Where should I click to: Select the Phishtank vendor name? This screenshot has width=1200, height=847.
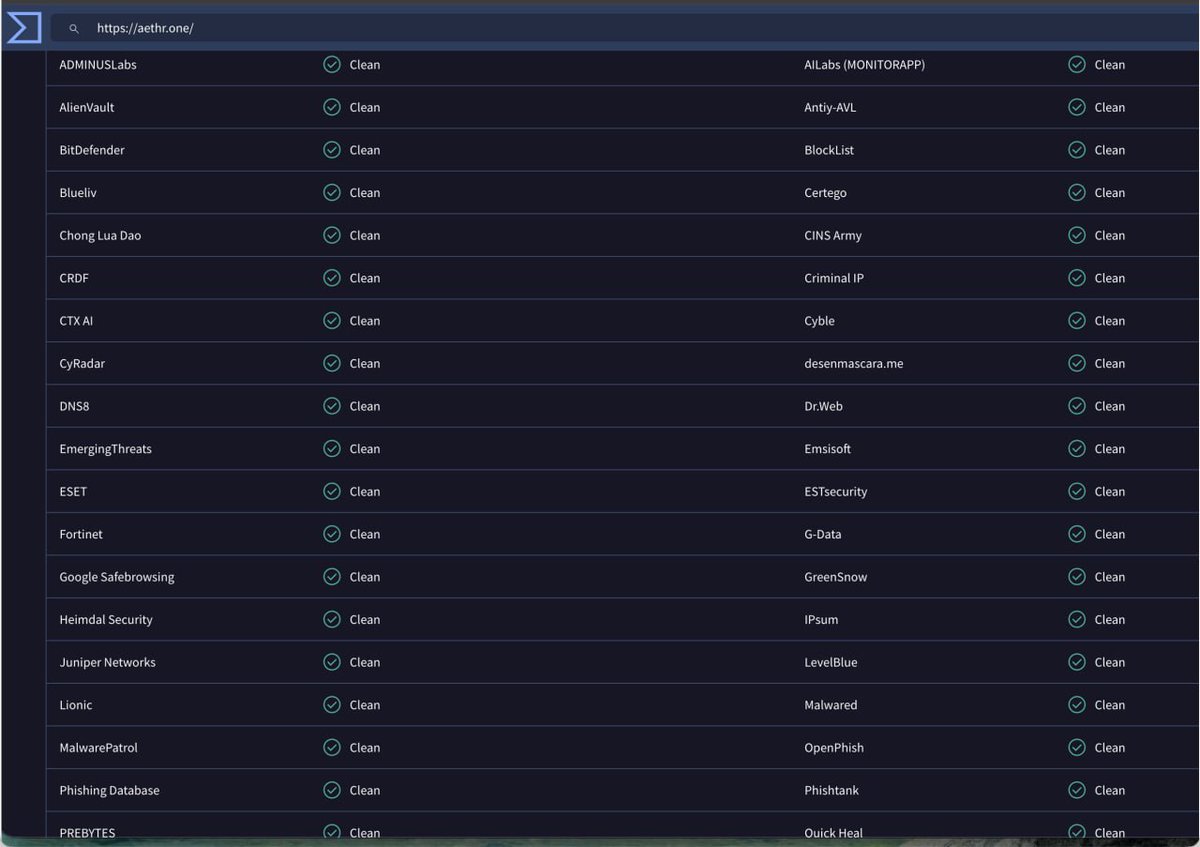832,790
